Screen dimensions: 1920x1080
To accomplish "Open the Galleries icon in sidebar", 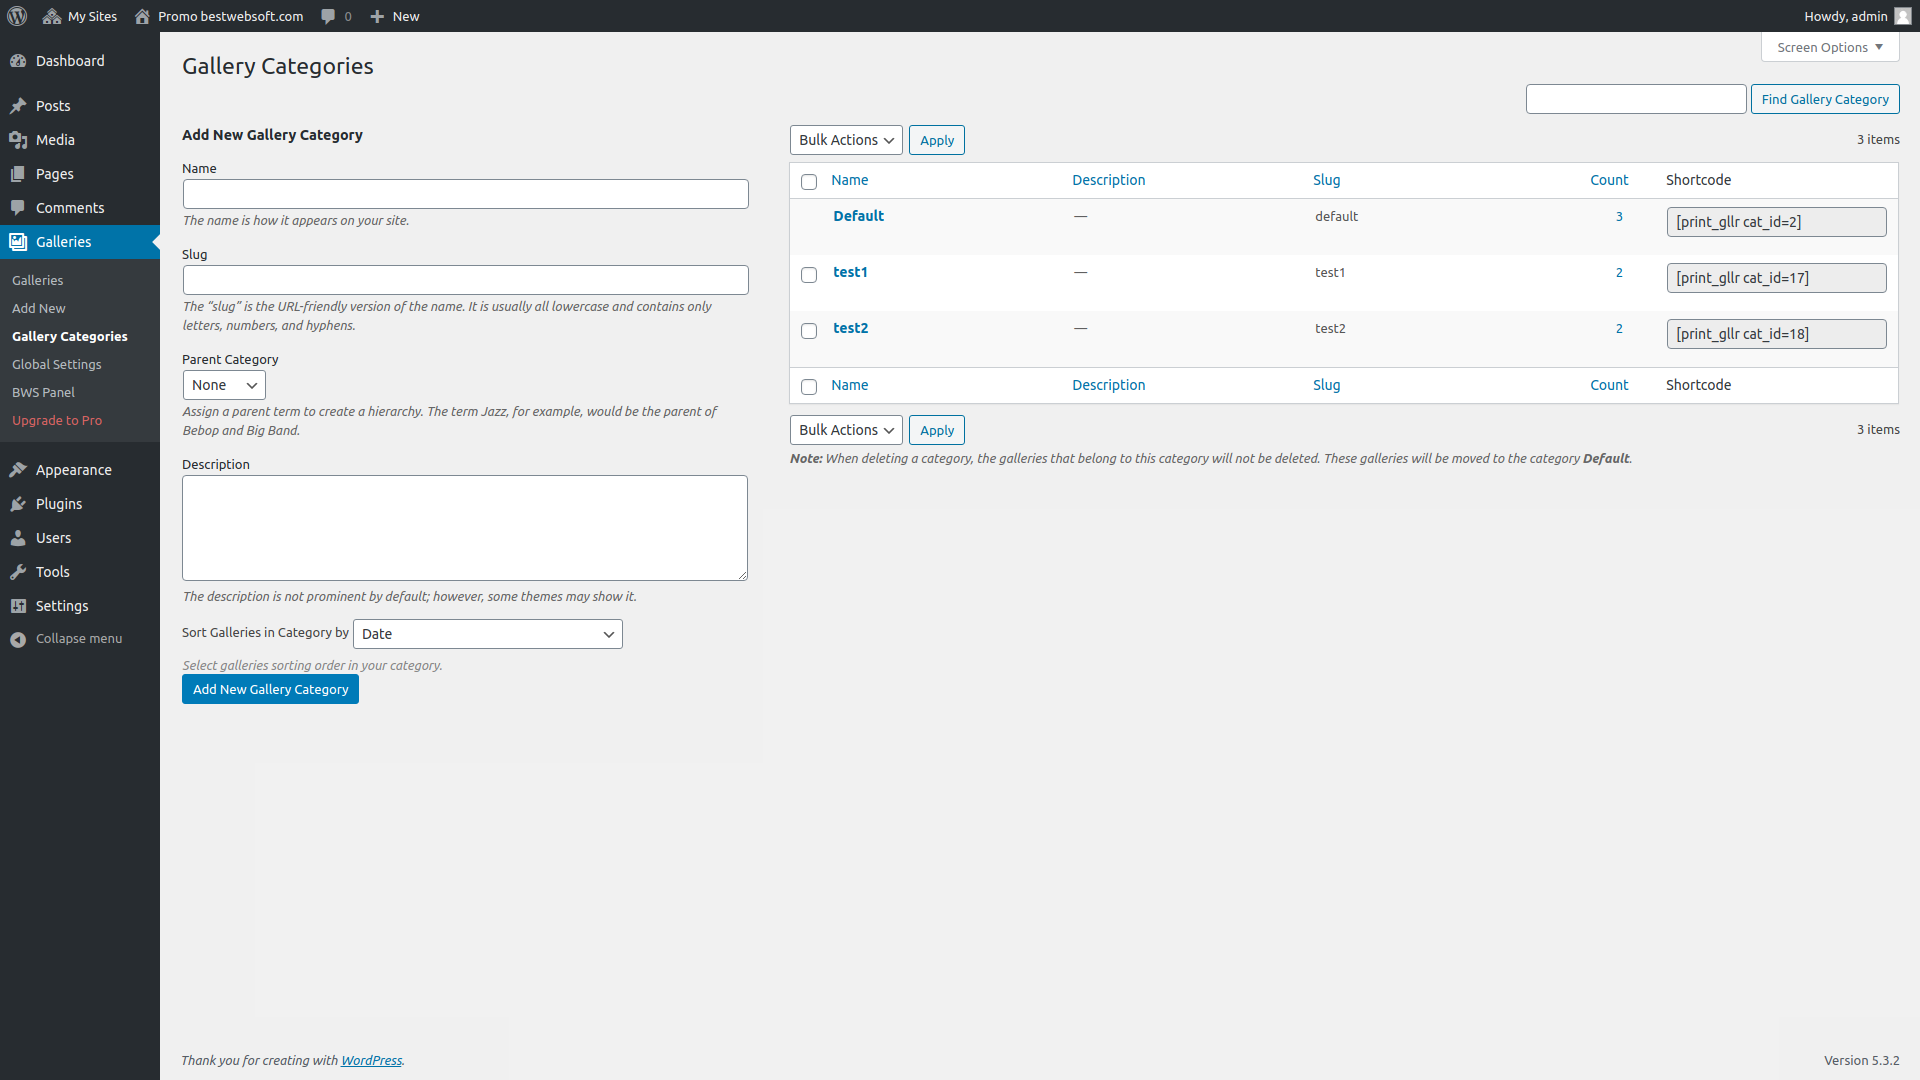I will coord(19,242).
